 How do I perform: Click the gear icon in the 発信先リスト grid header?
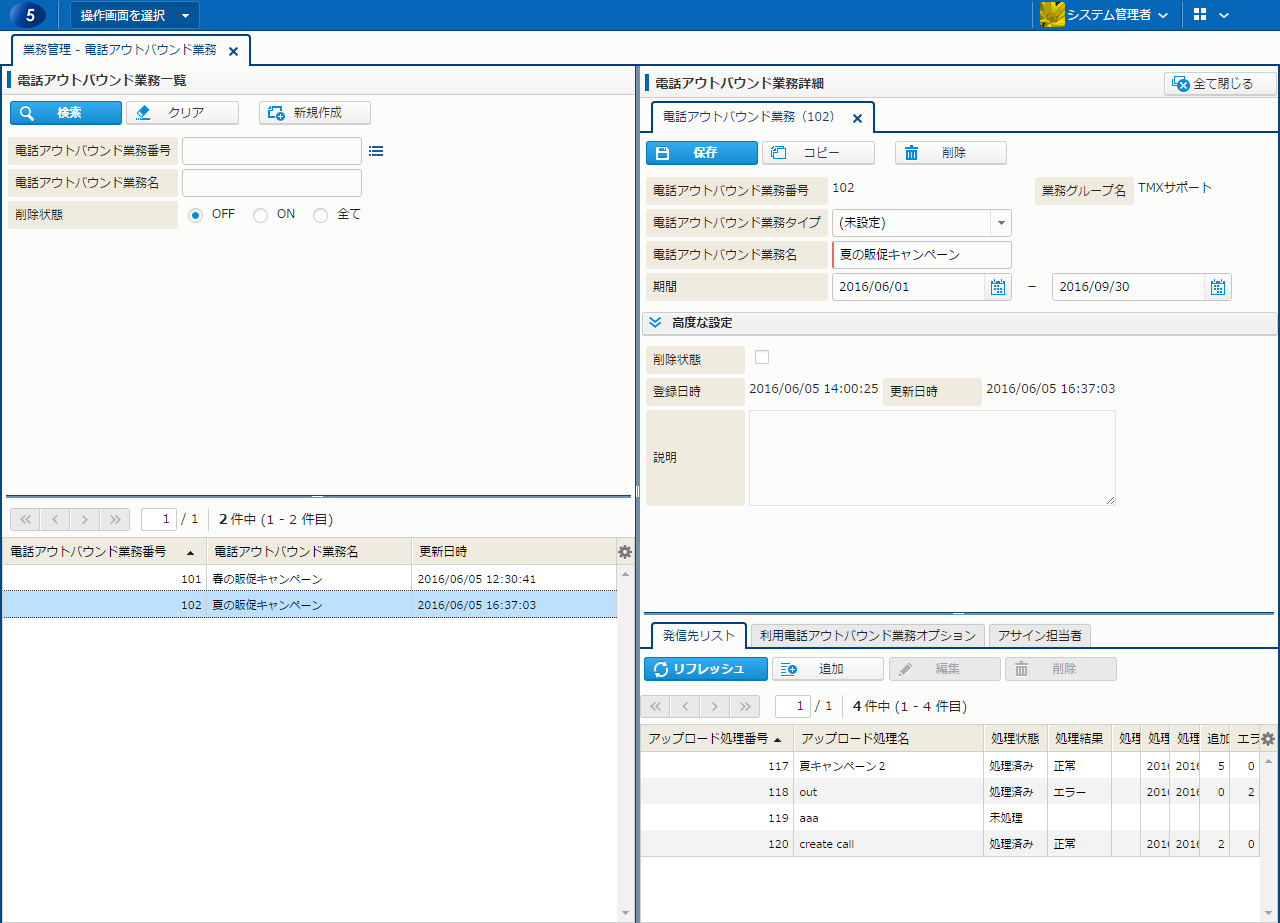[x=1267, y=739]
